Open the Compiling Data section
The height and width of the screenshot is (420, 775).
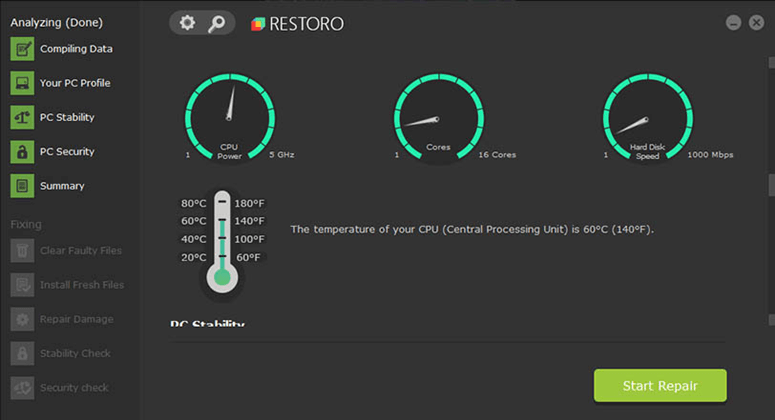76,49
